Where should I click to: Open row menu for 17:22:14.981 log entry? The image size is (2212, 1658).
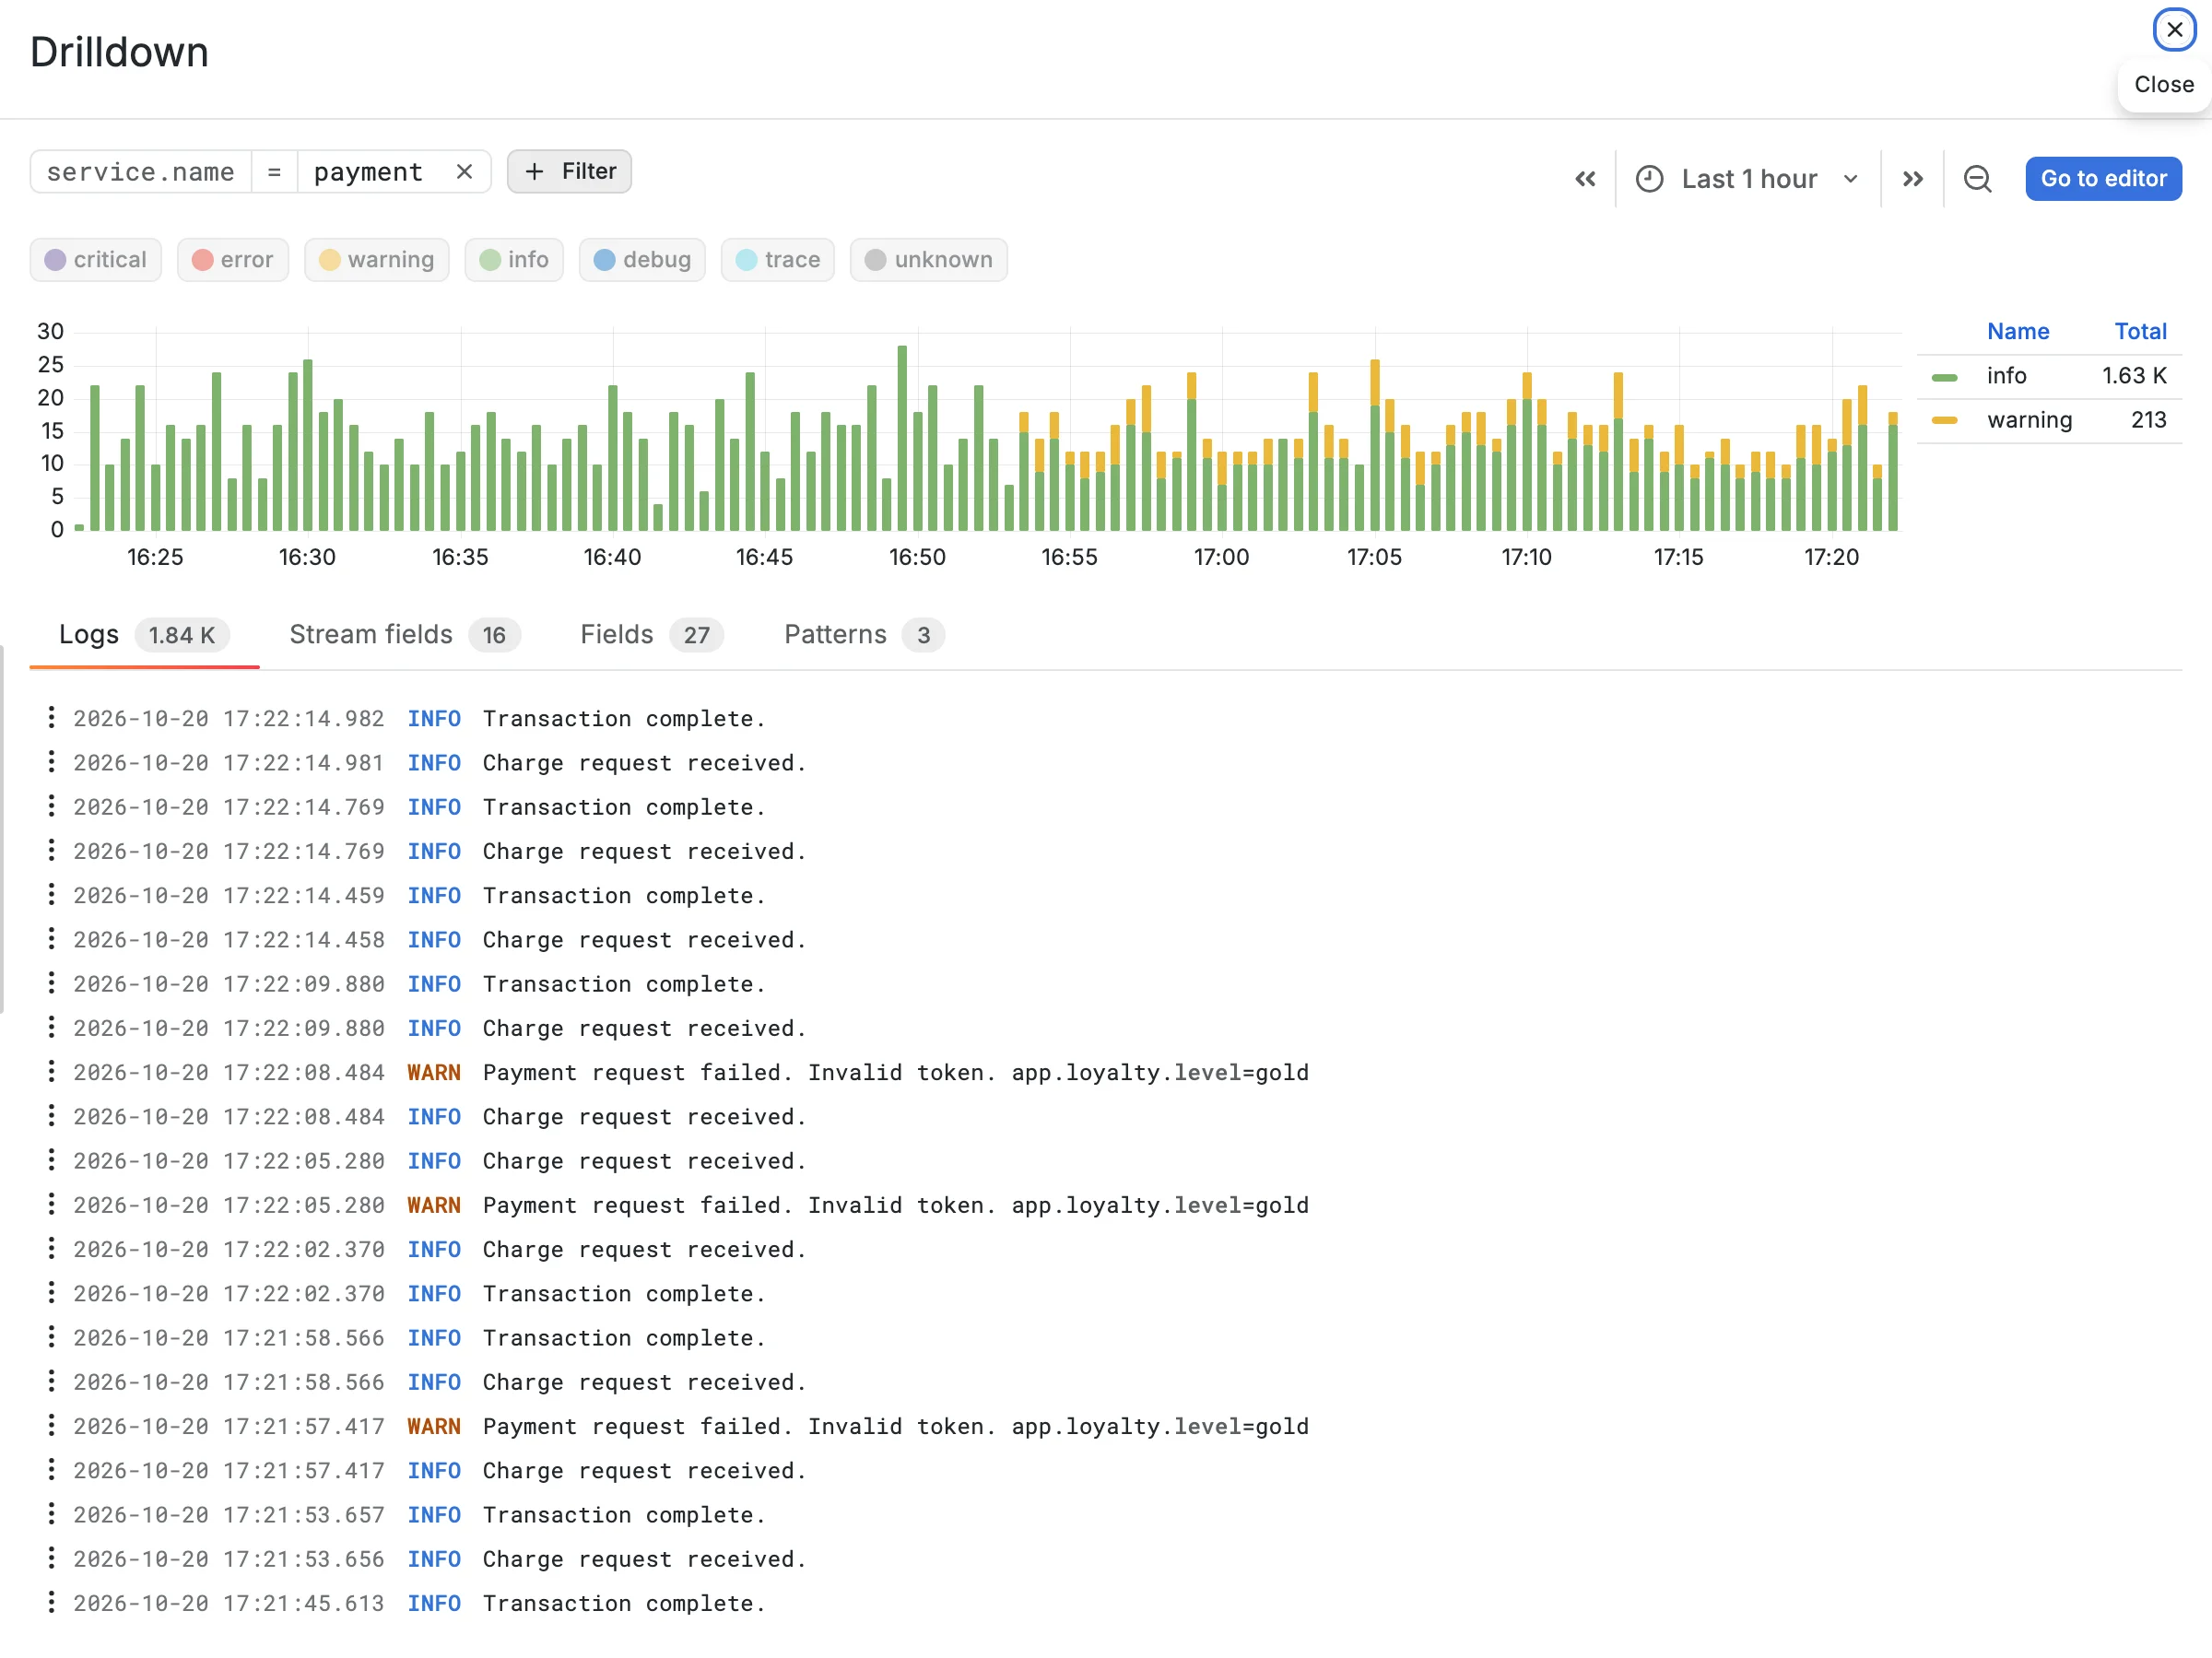(51, 763)
